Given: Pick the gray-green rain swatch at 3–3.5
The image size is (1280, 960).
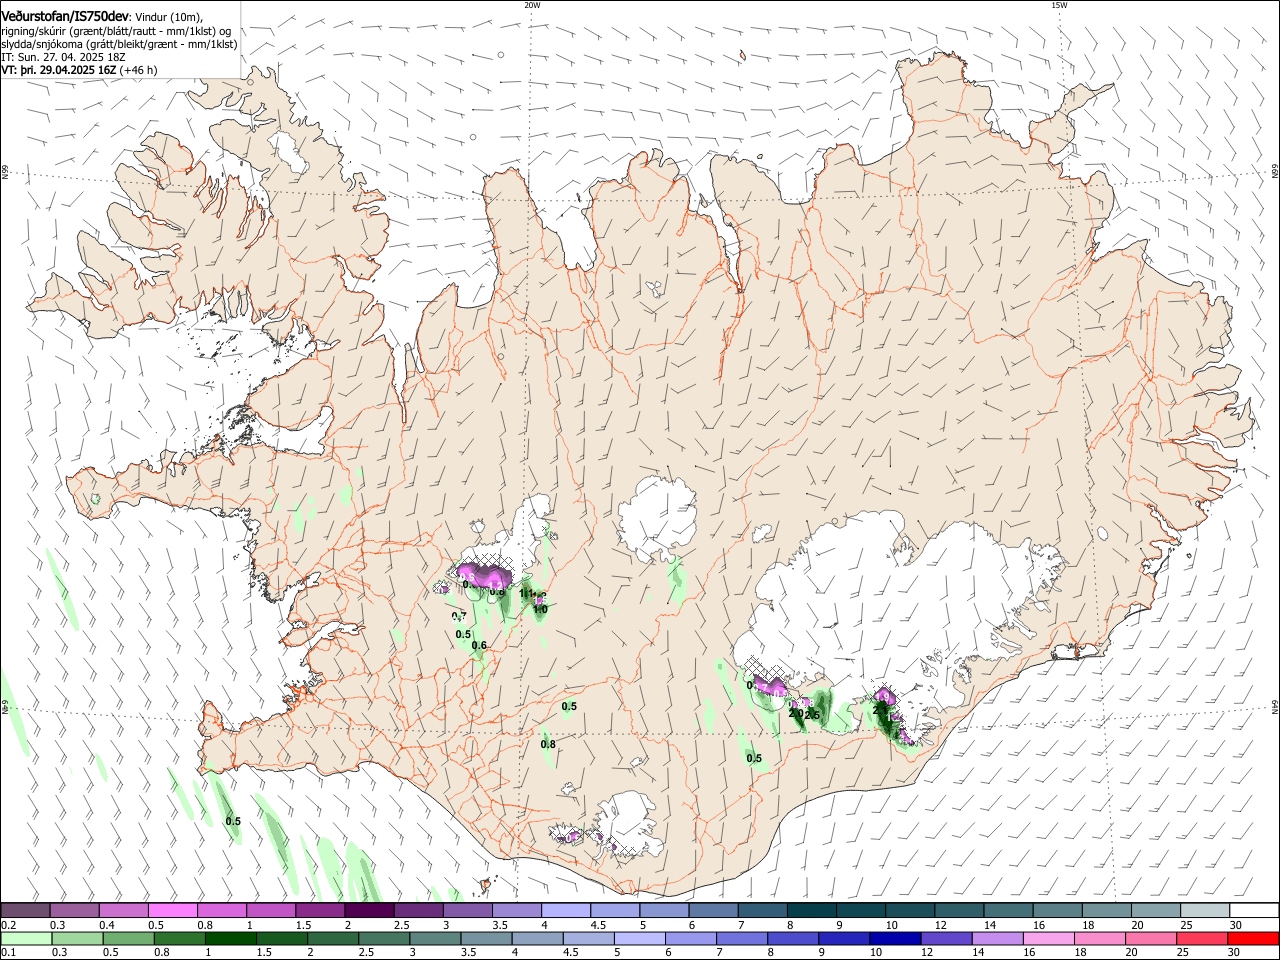Looking at the screenshot, I should [x=435, y=939].
